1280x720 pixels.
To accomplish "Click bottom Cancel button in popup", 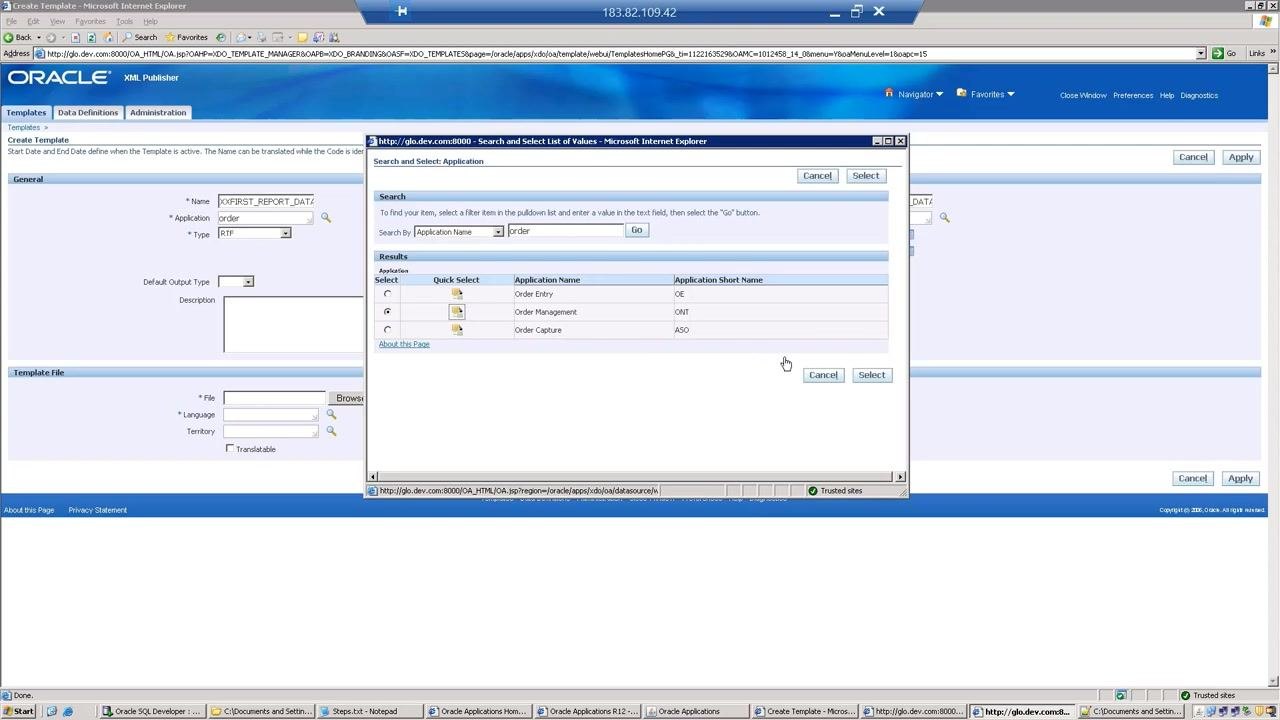I will click(x=823, y=375).
